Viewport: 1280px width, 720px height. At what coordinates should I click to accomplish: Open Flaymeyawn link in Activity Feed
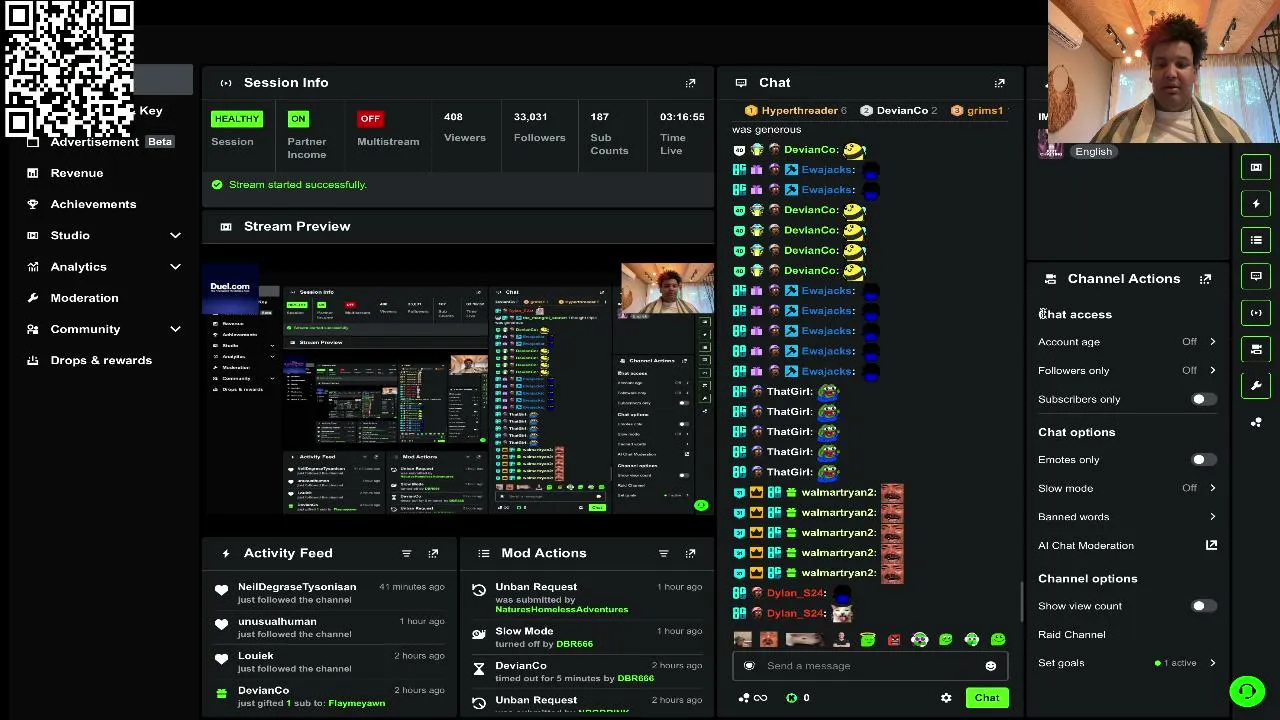(357, 703)
